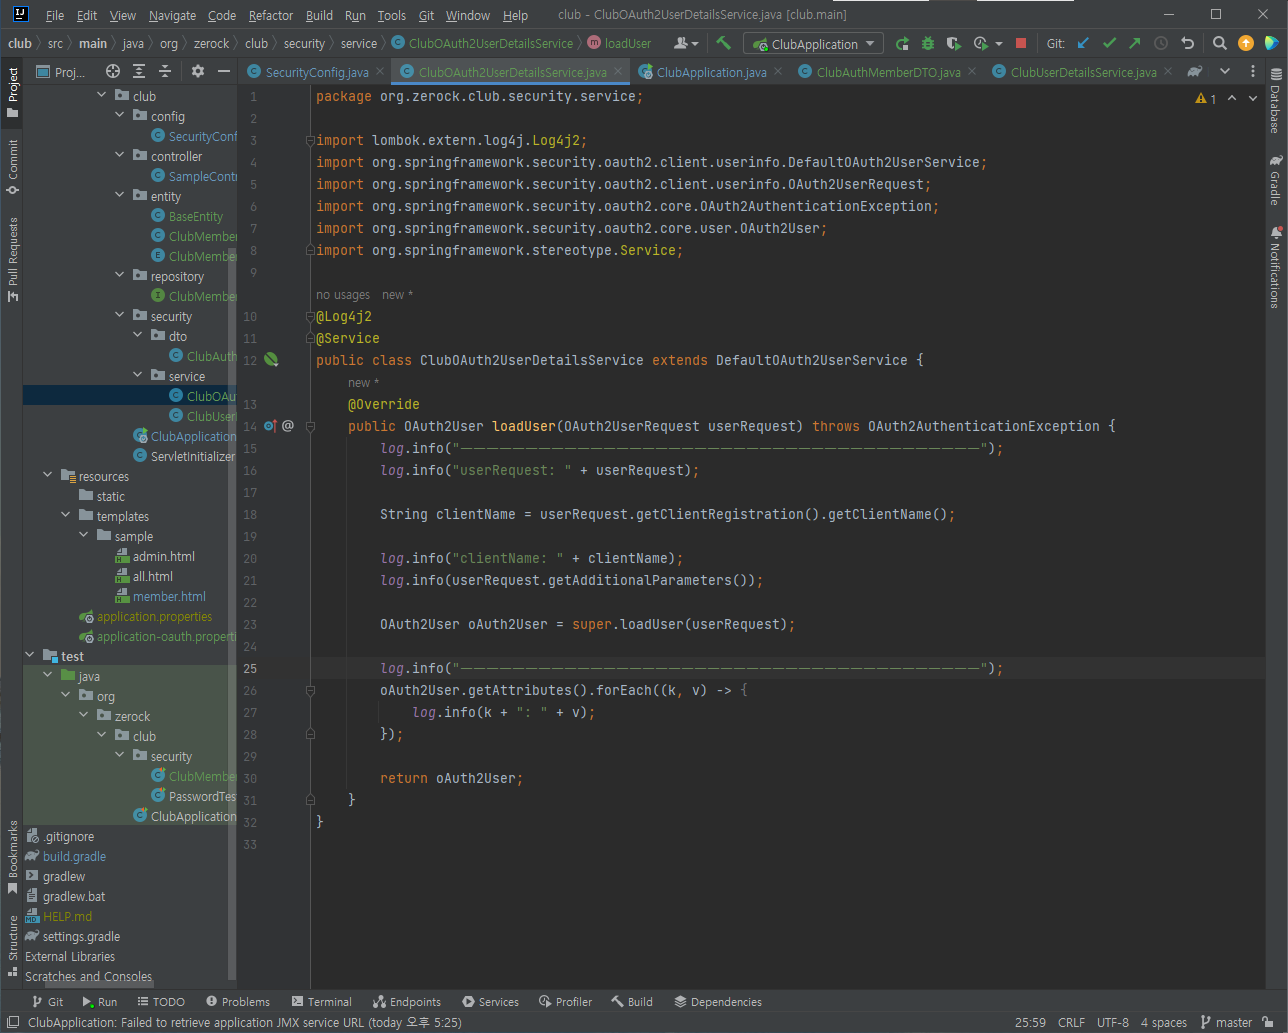Collapse the config folder

click(x=120, y=116)
